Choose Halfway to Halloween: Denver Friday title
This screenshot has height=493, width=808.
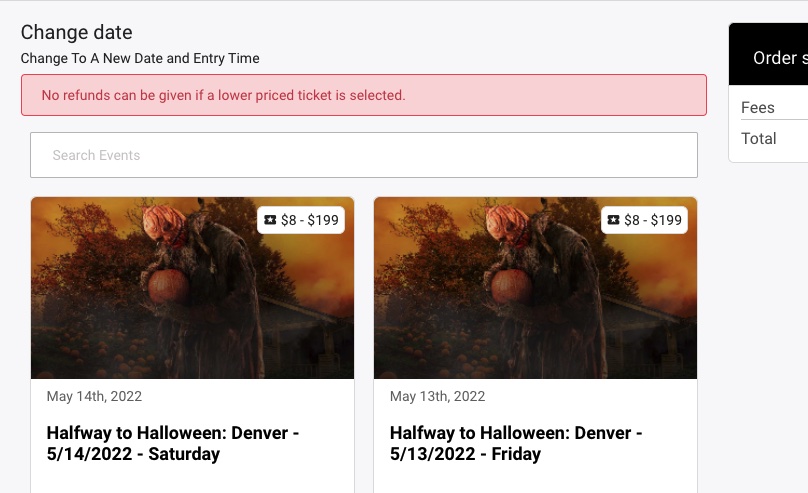tap(516, 443)
